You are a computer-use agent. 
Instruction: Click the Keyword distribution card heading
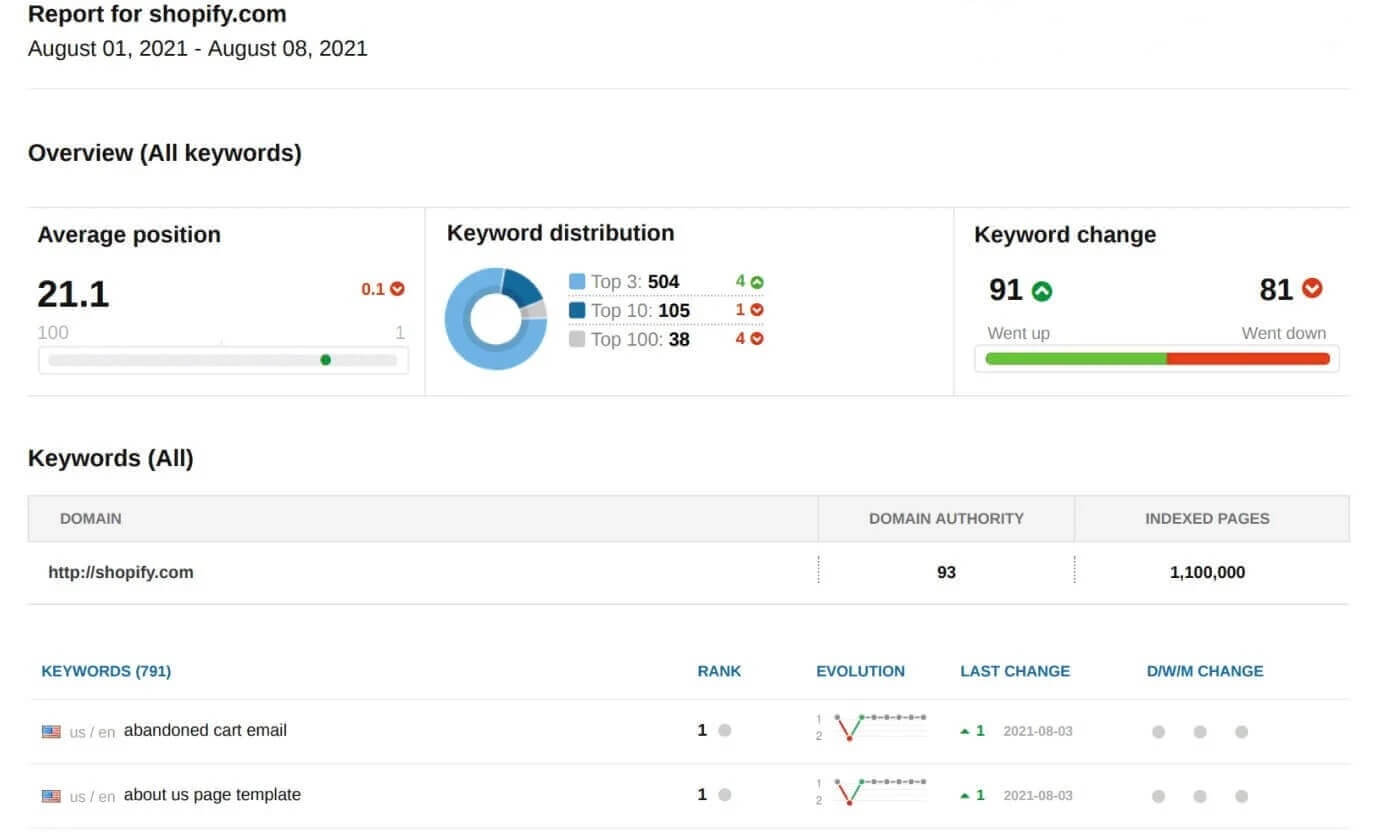(x=561, y=233)
